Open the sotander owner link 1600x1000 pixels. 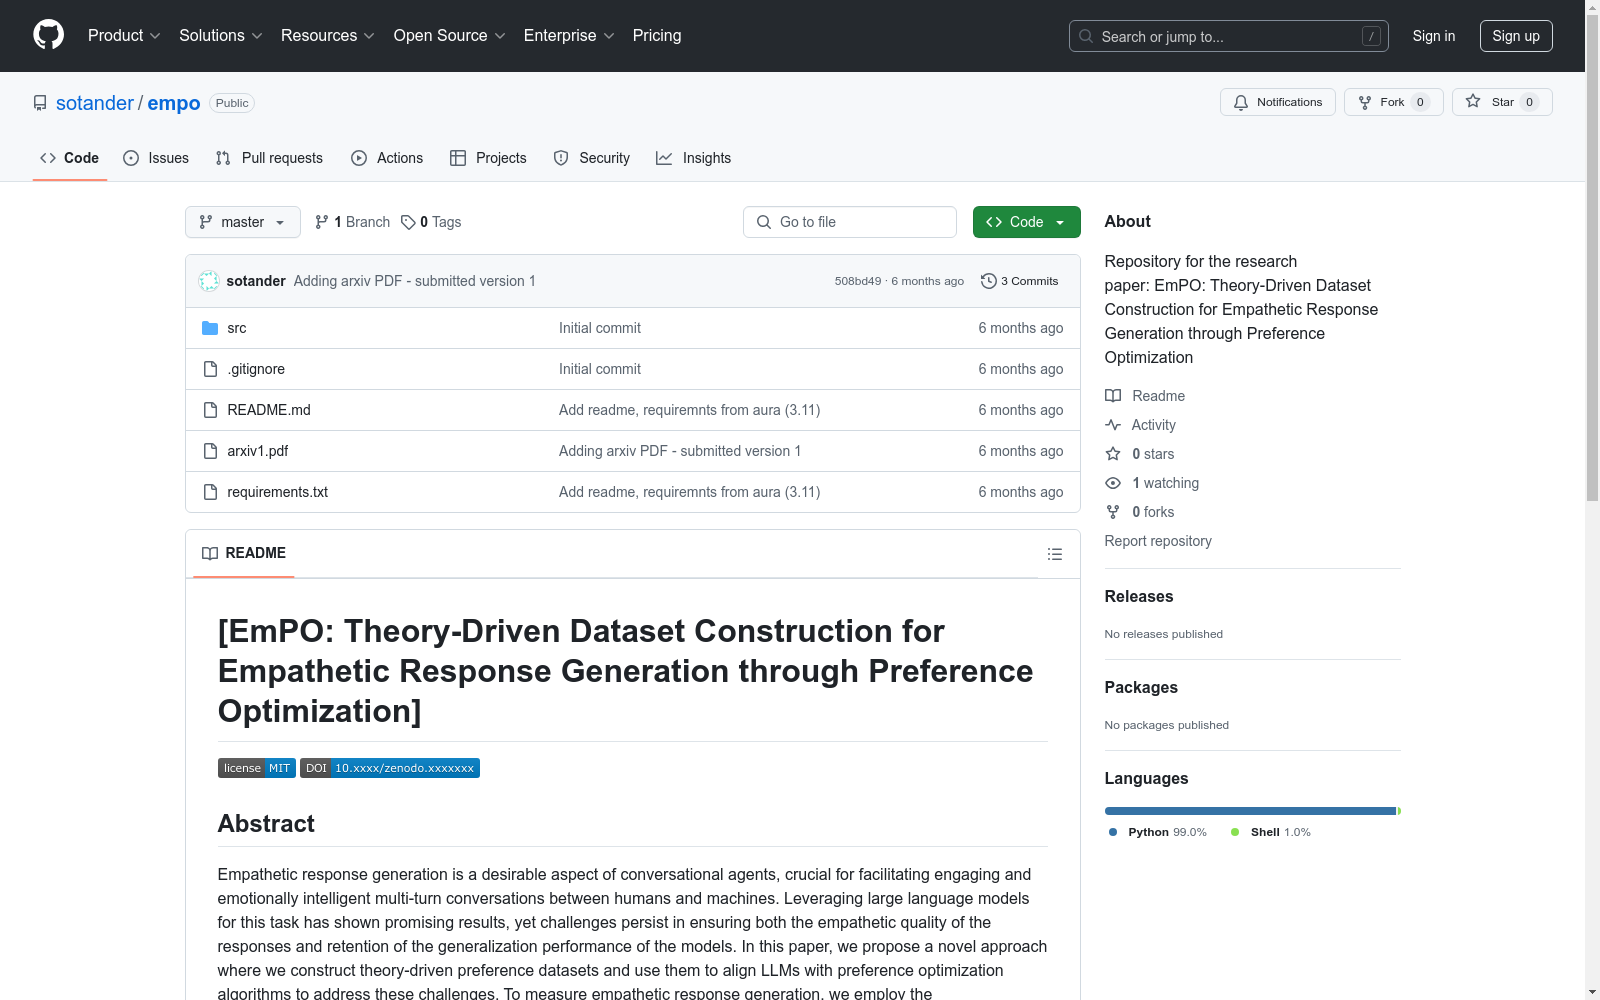[95, 103]
